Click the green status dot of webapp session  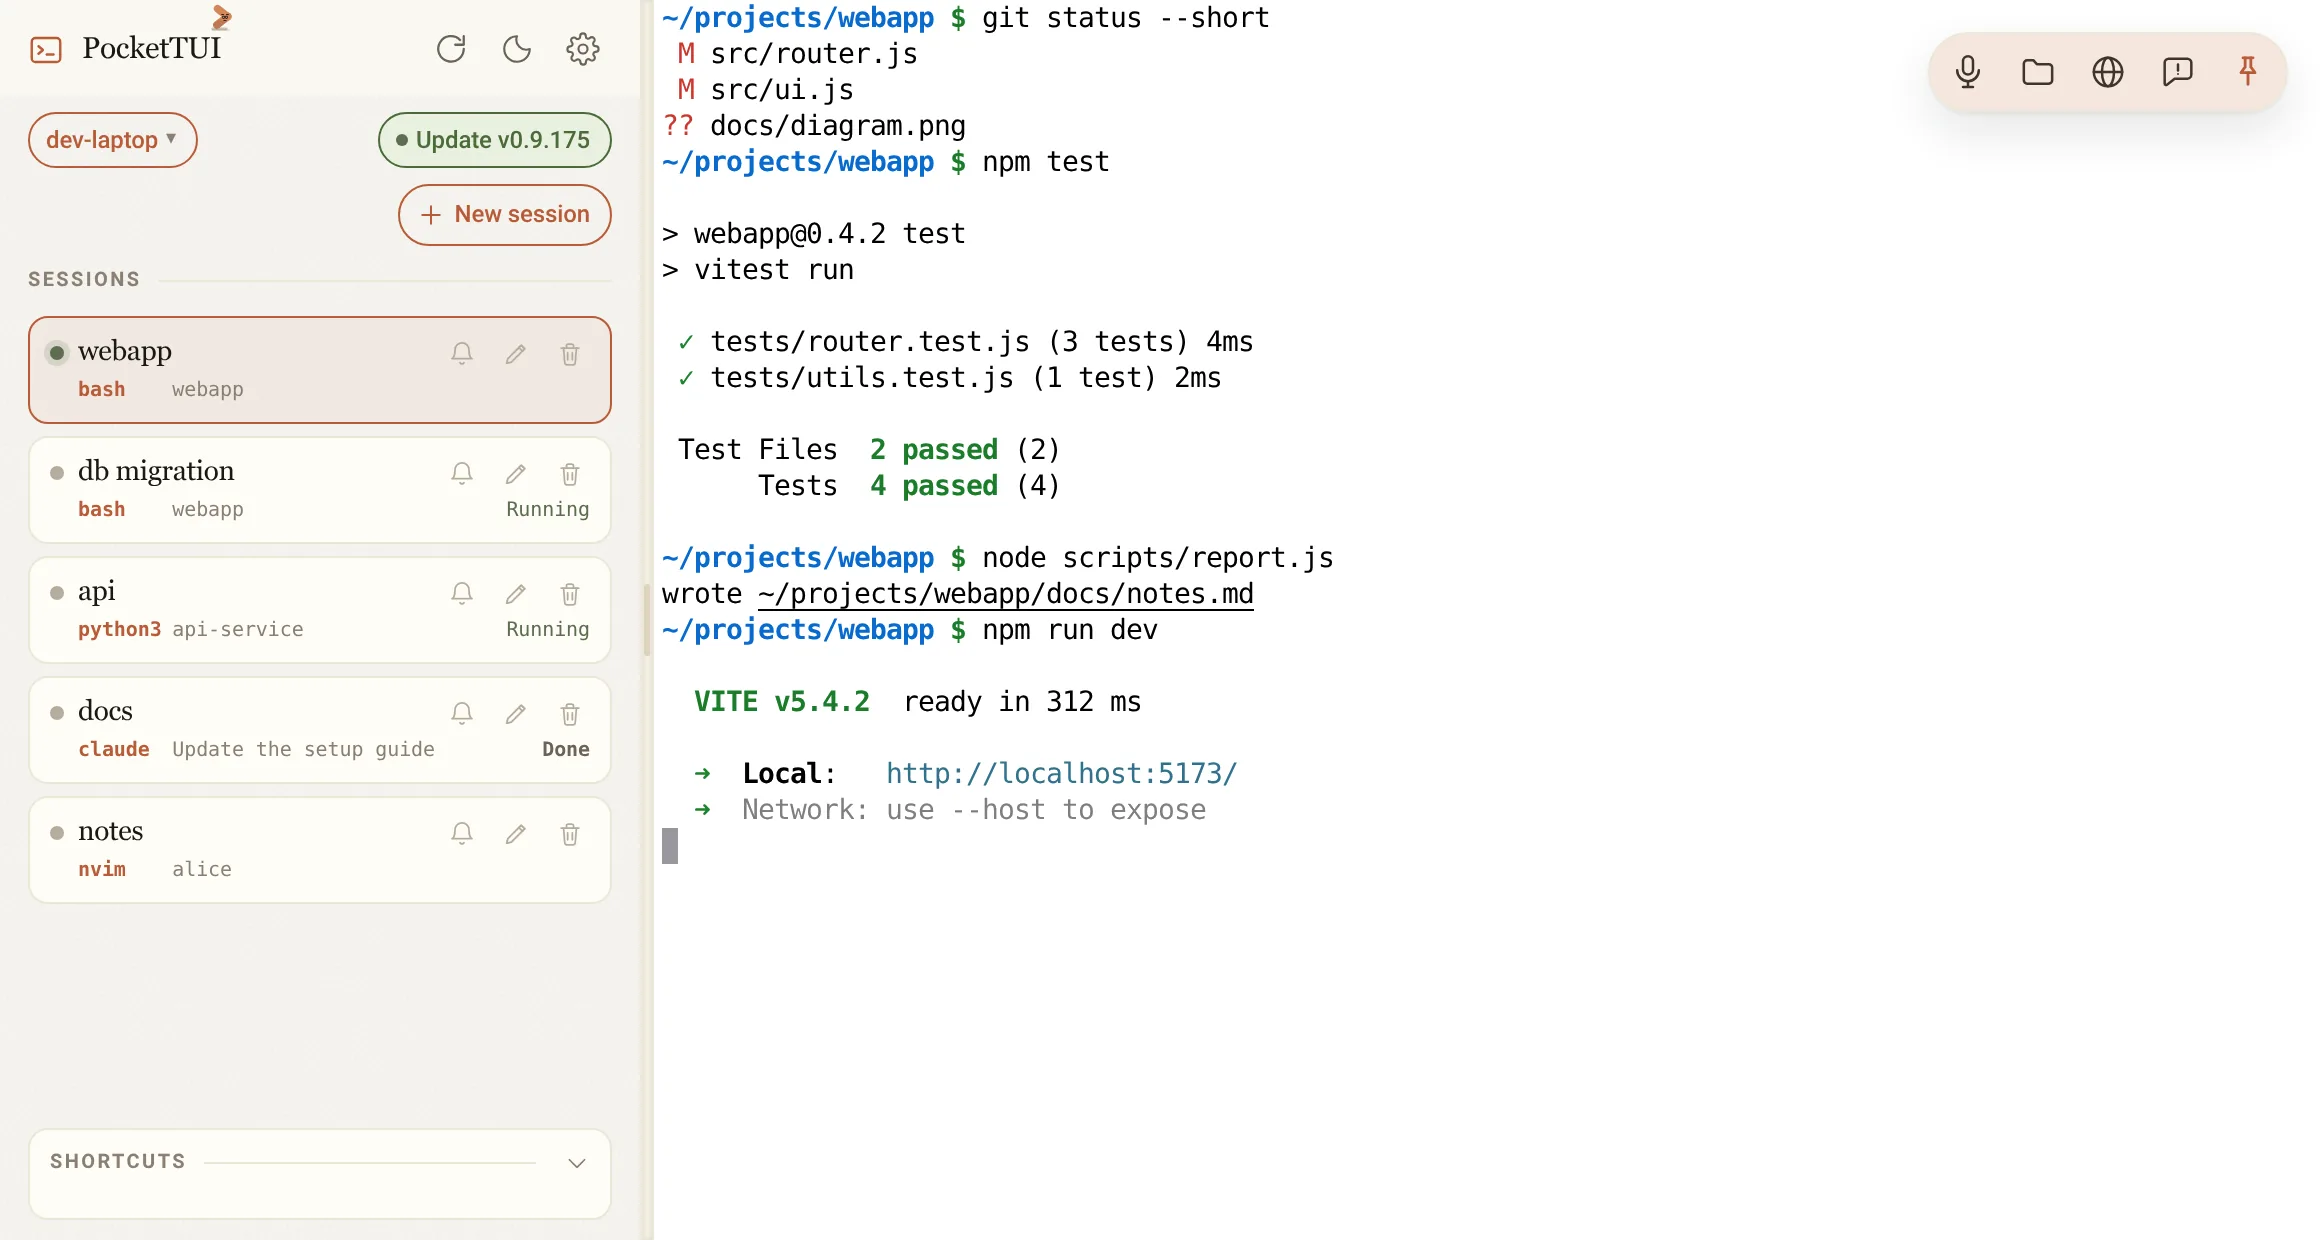click(57, 352)
